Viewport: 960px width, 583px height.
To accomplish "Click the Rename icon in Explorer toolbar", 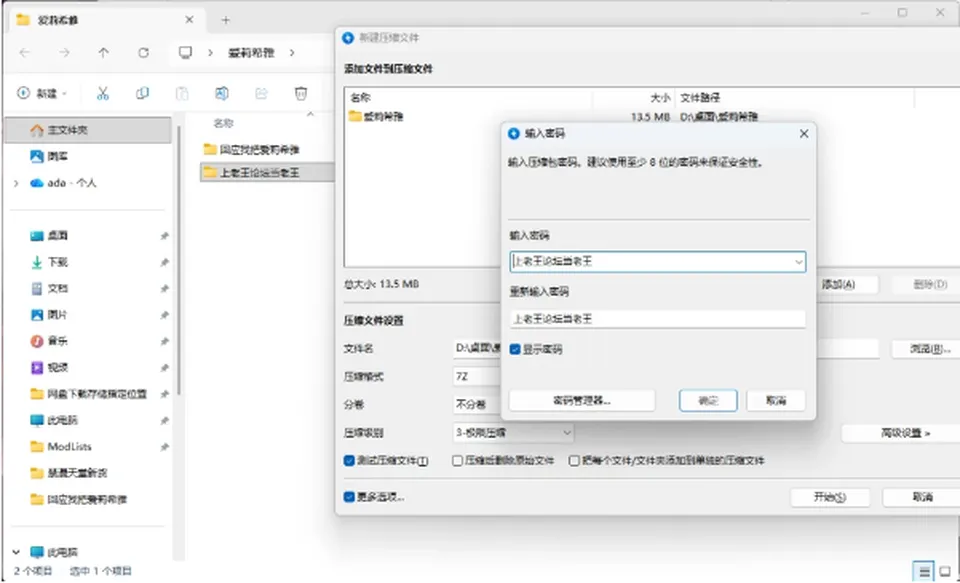I will pos(222,93).
